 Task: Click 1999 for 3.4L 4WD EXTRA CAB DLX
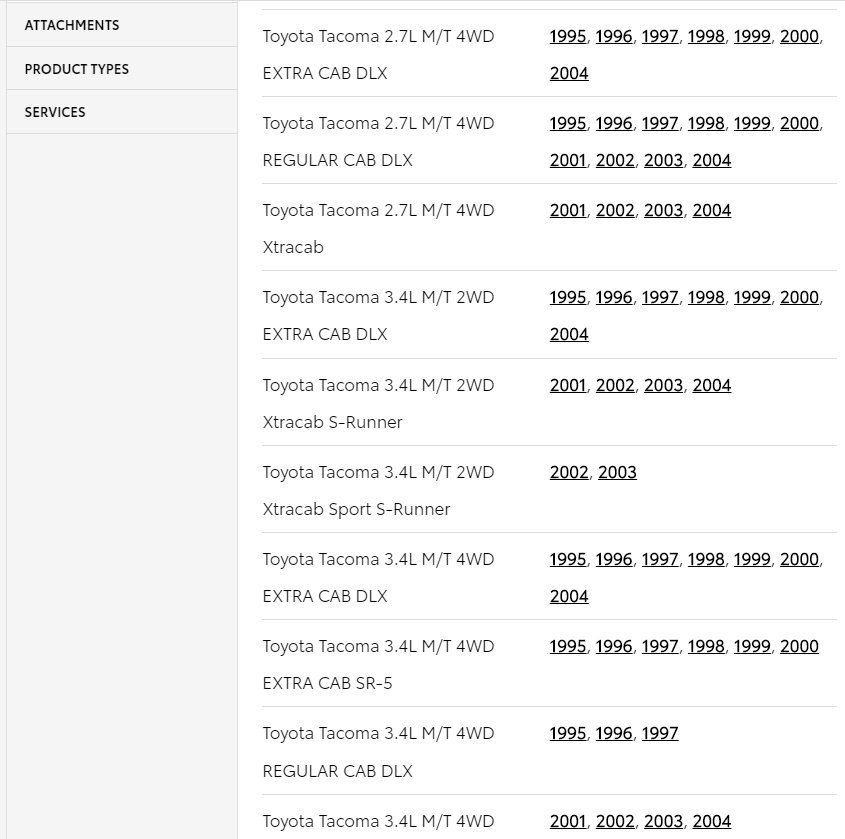point(752,559)
